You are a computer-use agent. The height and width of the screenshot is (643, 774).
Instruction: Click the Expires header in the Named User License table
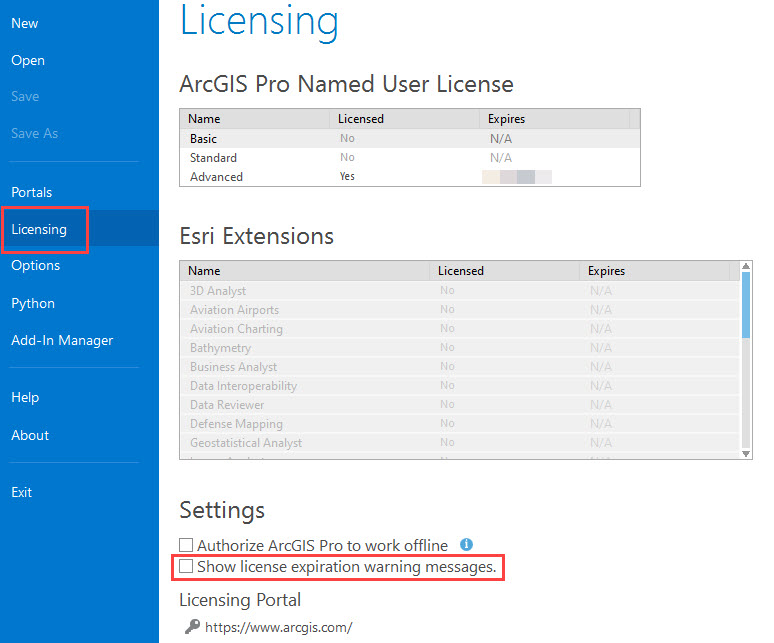(x=554, y=119)
